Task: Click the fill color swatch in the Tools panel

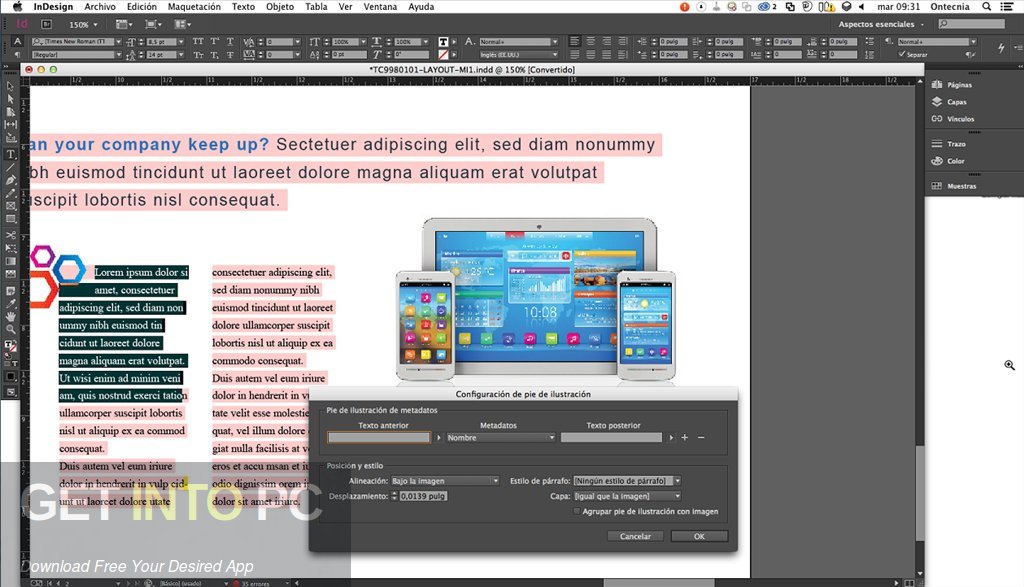Action: [9, 345]
